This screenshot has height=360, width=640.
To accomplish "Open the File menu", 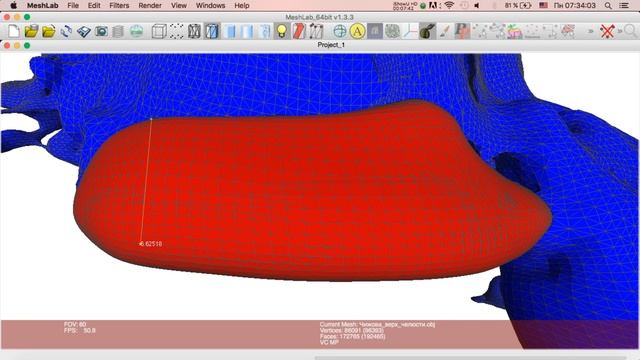I will [73, 5].
